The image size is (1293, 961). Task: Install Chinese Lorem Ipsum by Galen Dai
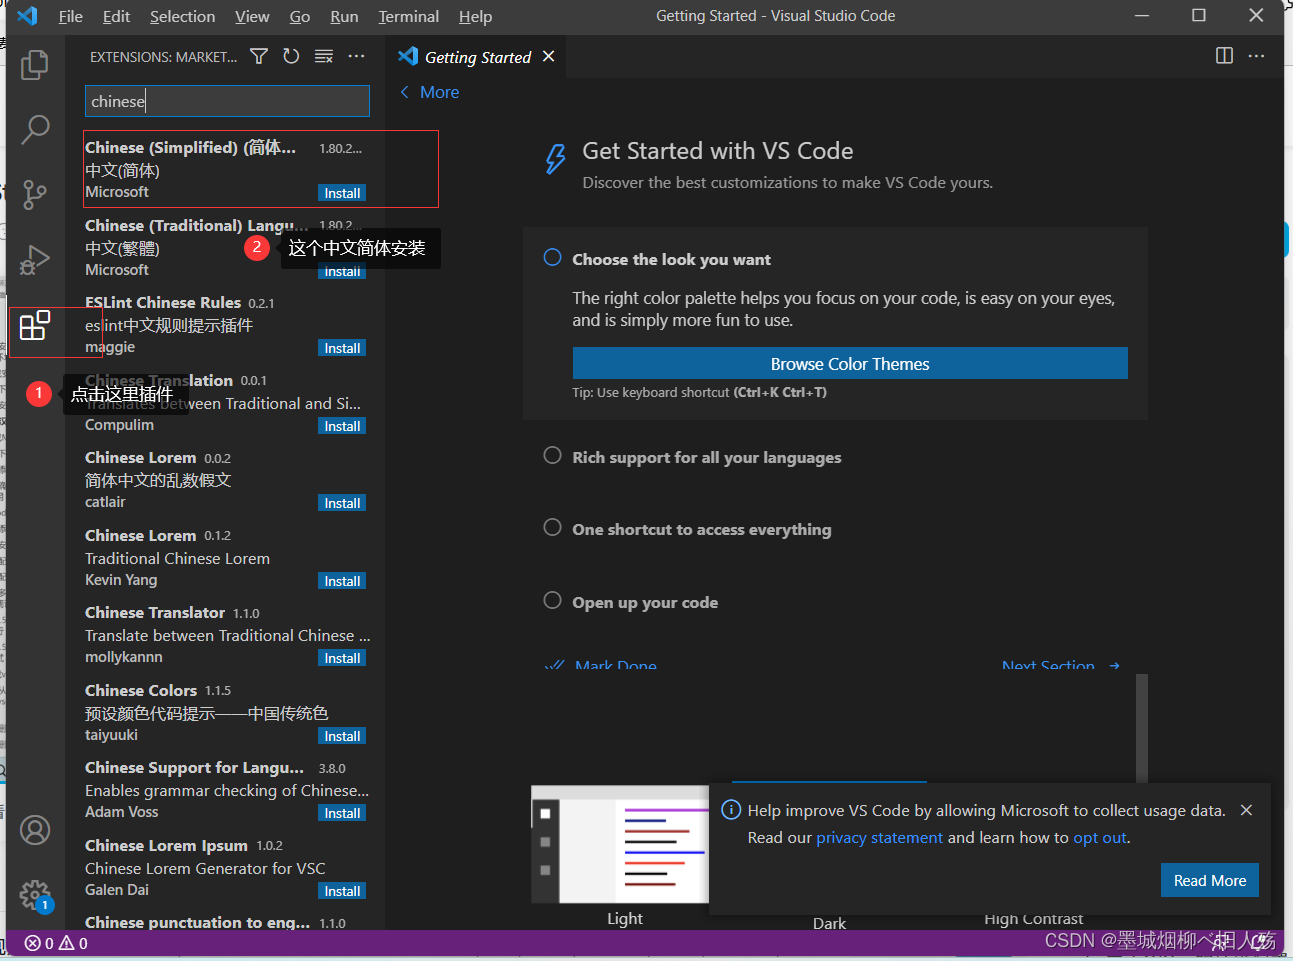342,891
